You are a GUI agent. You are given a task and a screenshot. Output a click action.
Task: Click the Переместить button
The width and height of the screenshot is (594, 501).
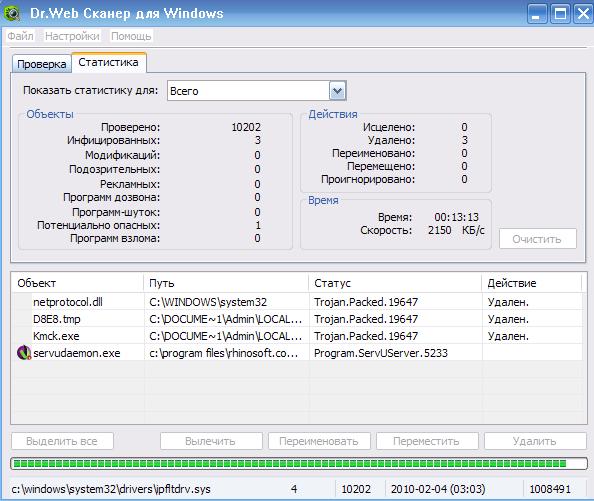427,441
